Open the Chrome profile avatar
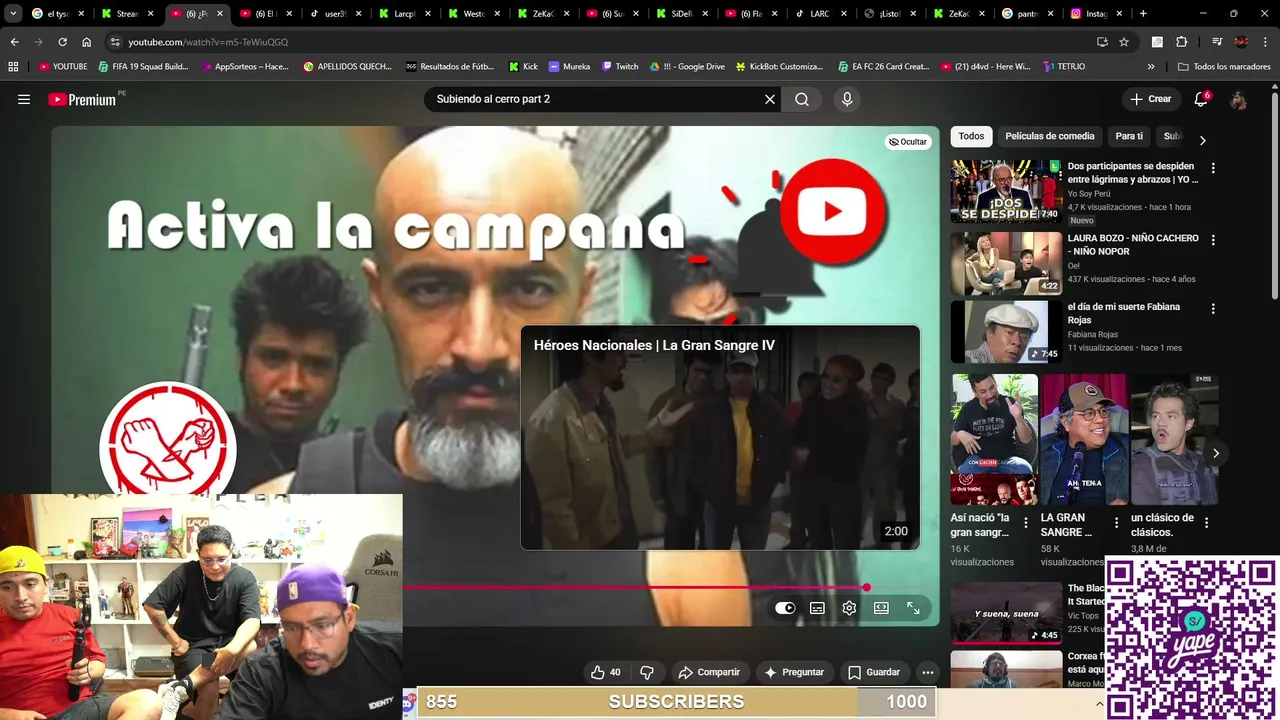The height and width of the screenshot is (720, 1280). coord(1241,42)
